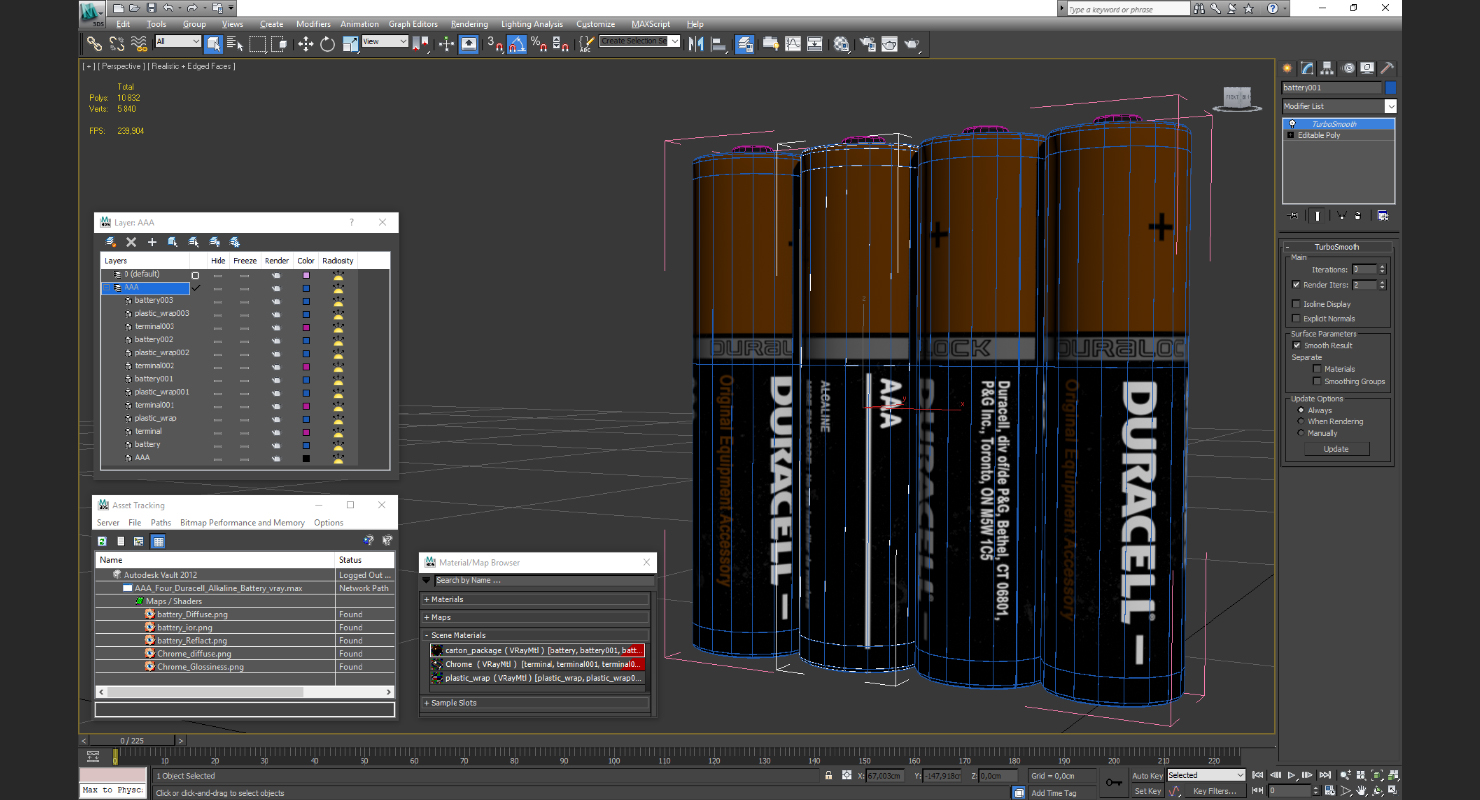Click the battery001 object color swatch
1480x800 pixels.
[1390, 88]
